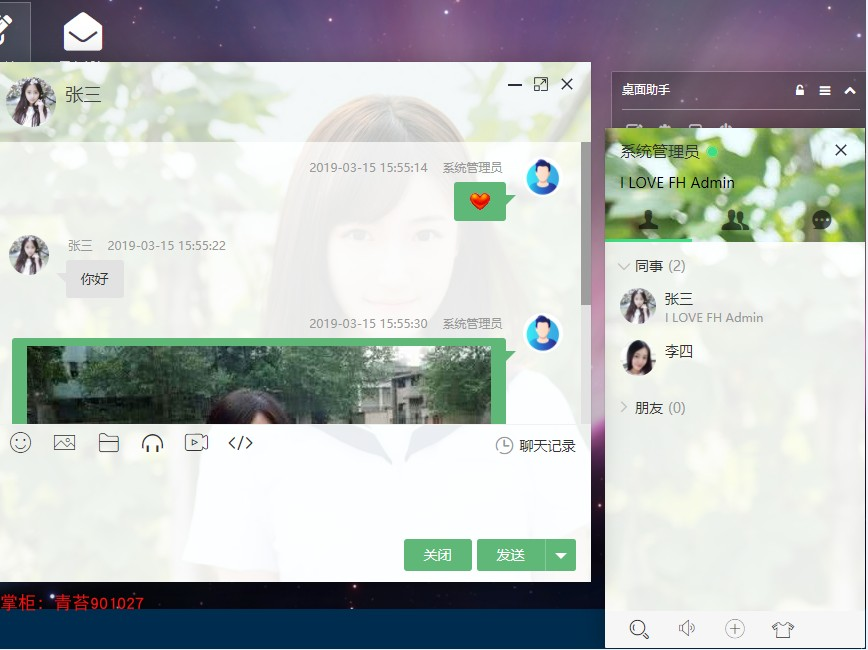Minimize the 张三 chat window
The image size is (868, 650).
tap(515, 85)
